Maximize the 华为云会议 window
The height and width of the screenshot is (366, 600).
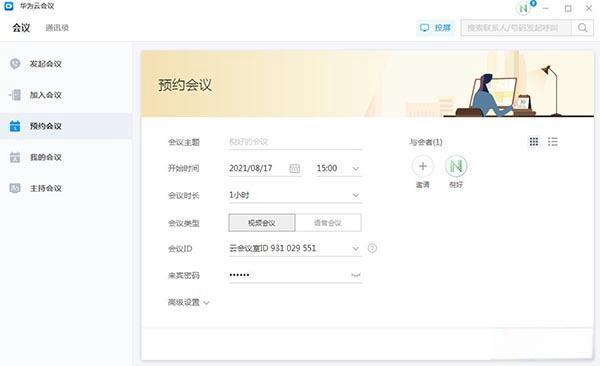[568, 8]
